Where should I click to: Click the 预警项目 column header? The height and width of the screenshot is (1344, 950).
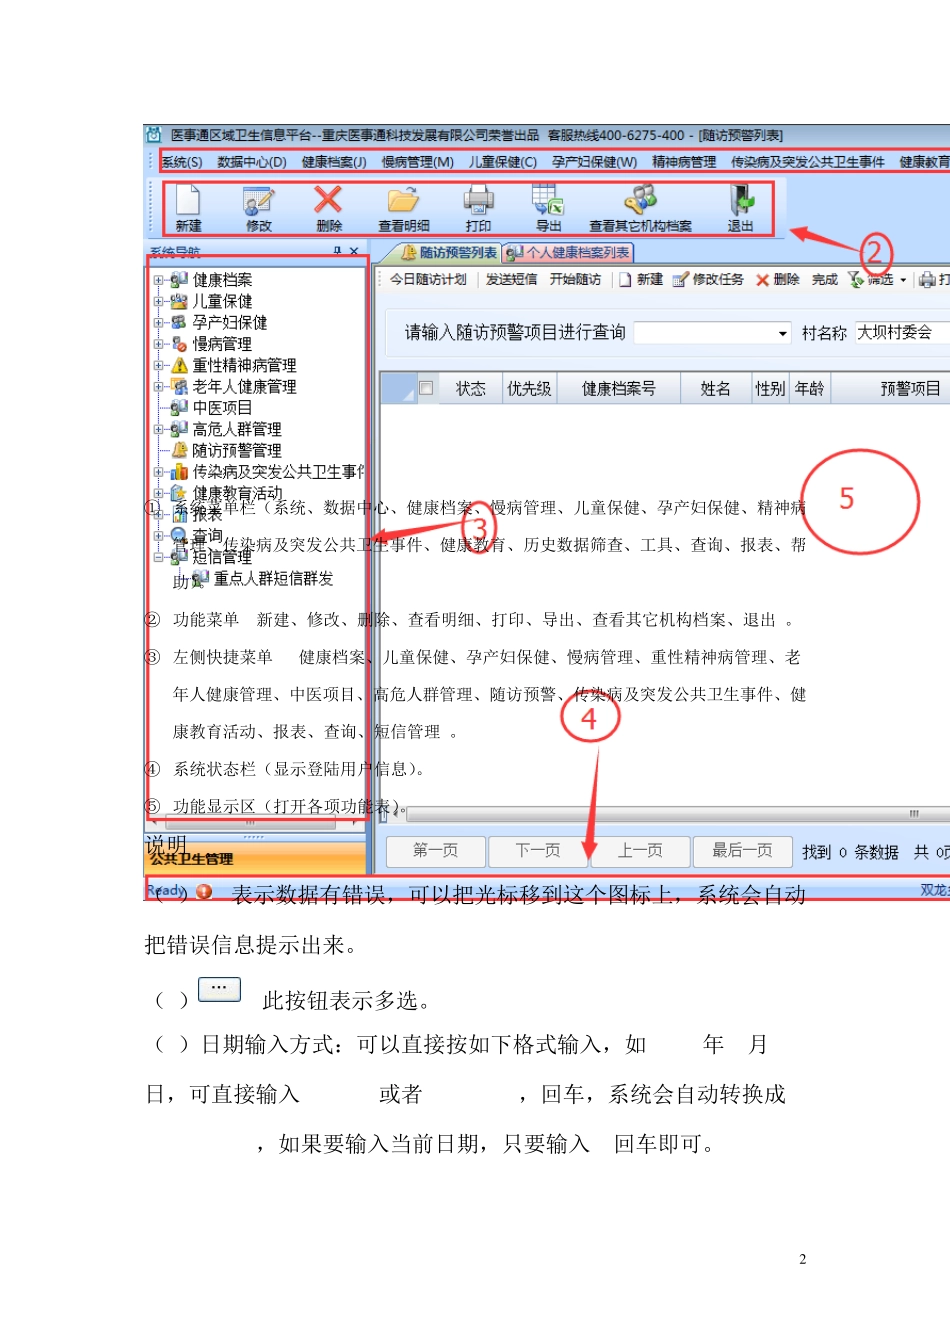[x=890, y=388]
